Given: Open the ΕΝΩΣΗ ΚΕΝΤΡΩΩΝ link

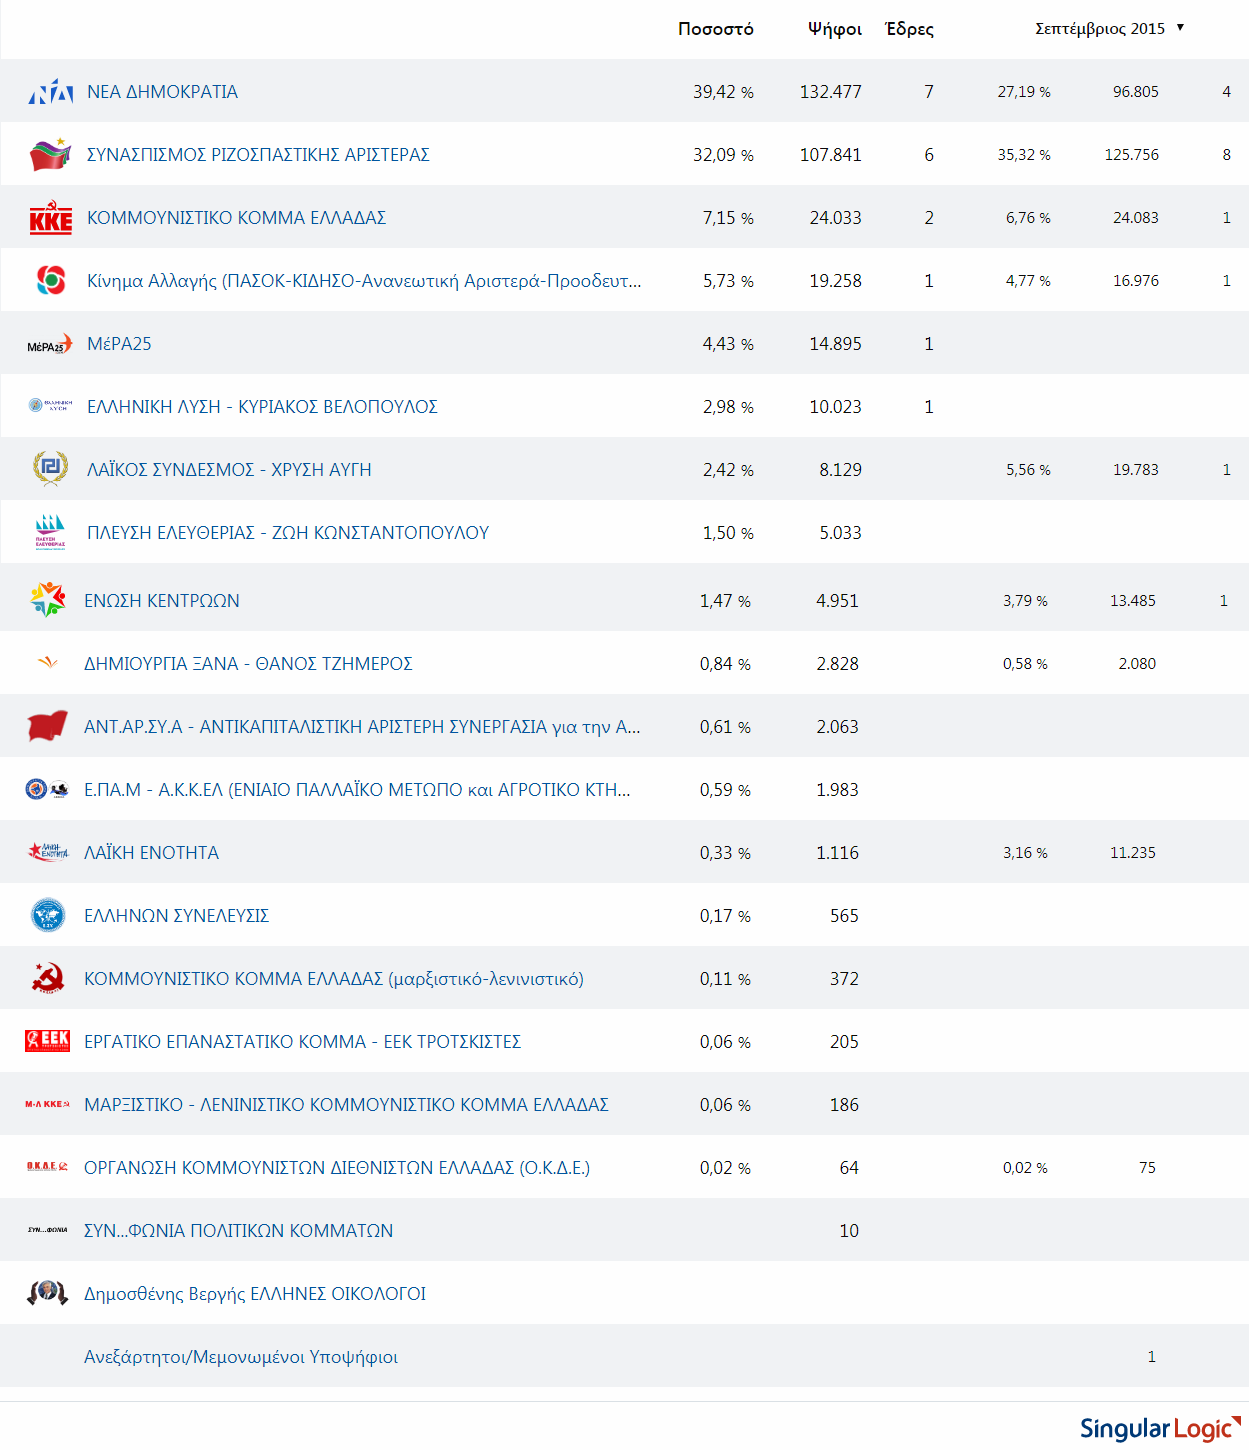Looking at the screenshot, I should point(162,601).
